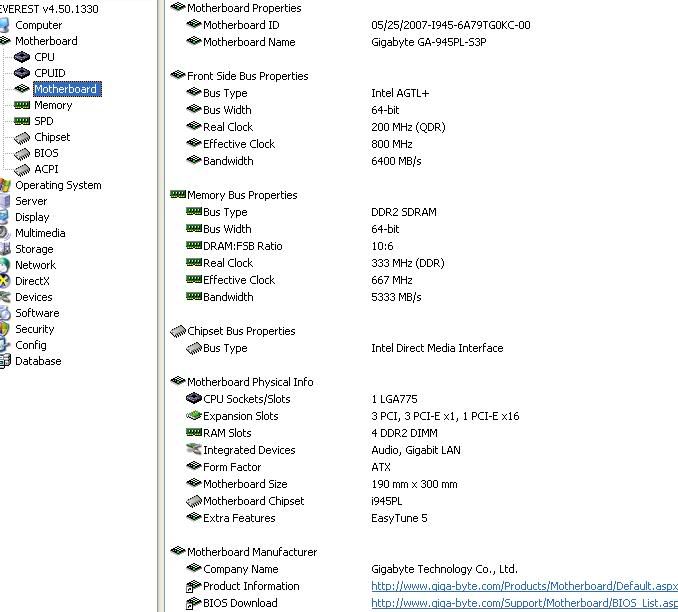
Task: Select the highlighted Motherboard sub-item
Action: (67, 89)
